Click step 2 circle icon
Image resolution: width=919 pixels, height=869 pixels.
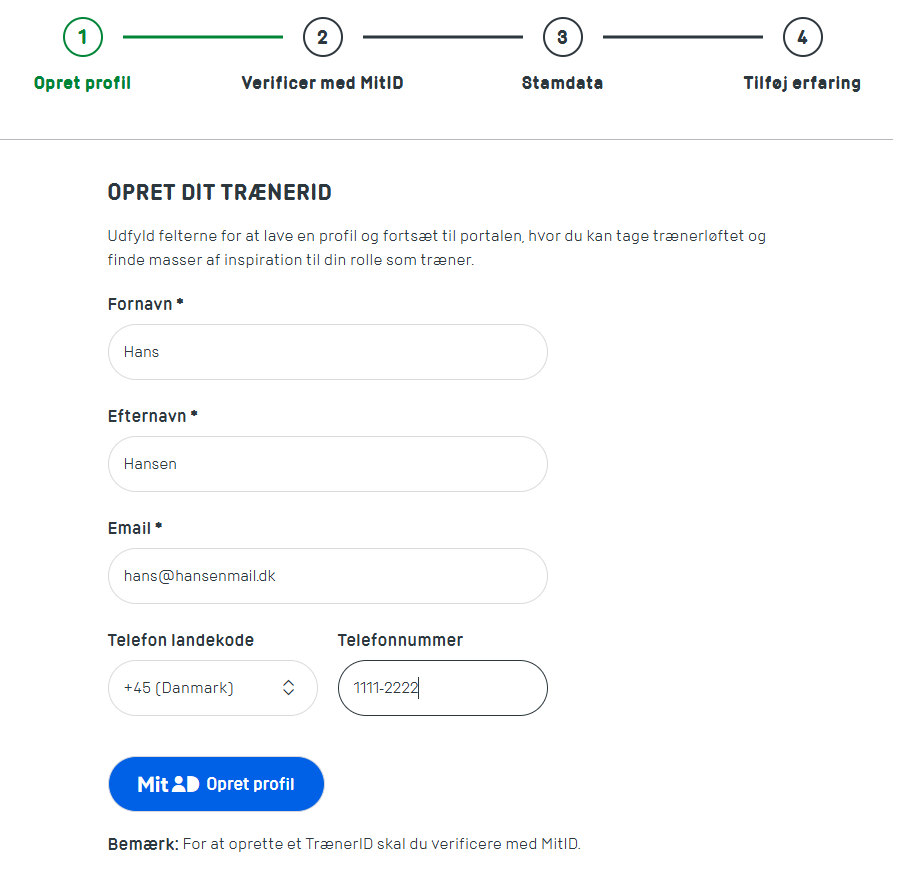(x=322, y=37)
